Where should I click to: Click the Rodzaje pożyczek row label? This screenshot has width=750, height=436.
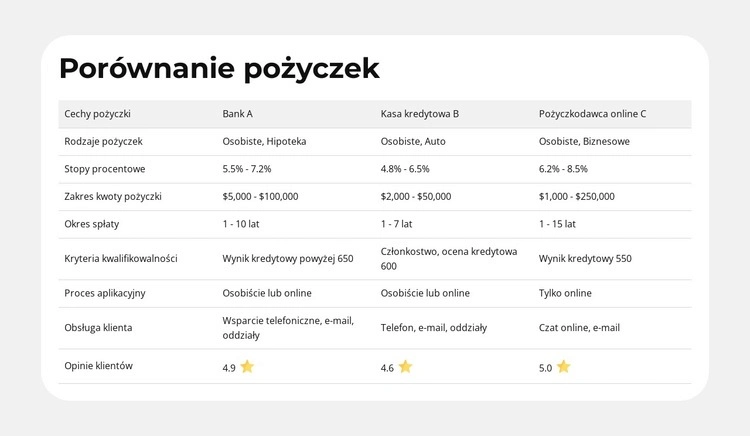tap(103, 142)
